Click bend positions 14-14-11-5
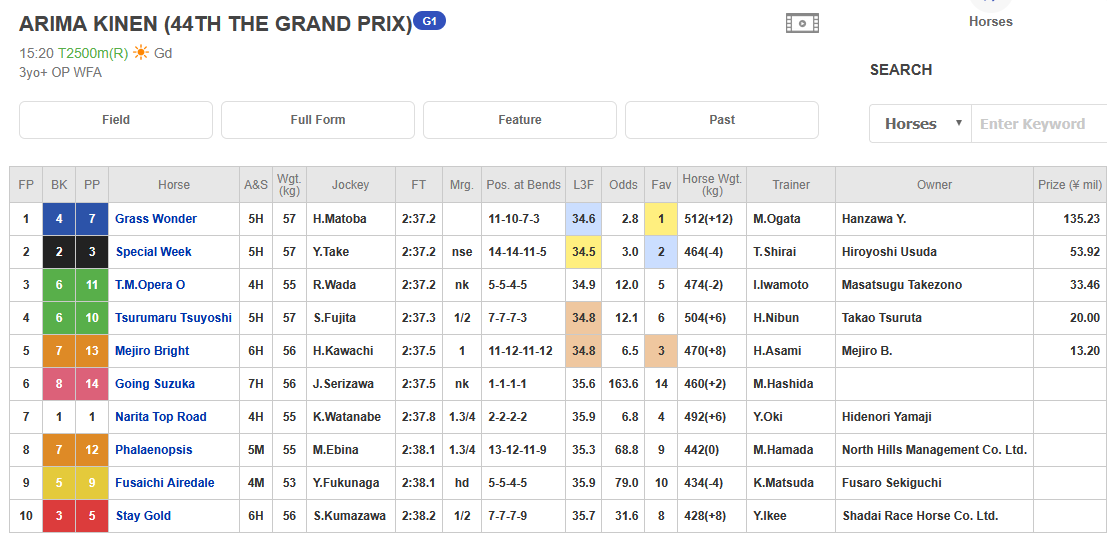Image resolution: width=1107 pixels, height=533 pixels. tap(517, 252)
